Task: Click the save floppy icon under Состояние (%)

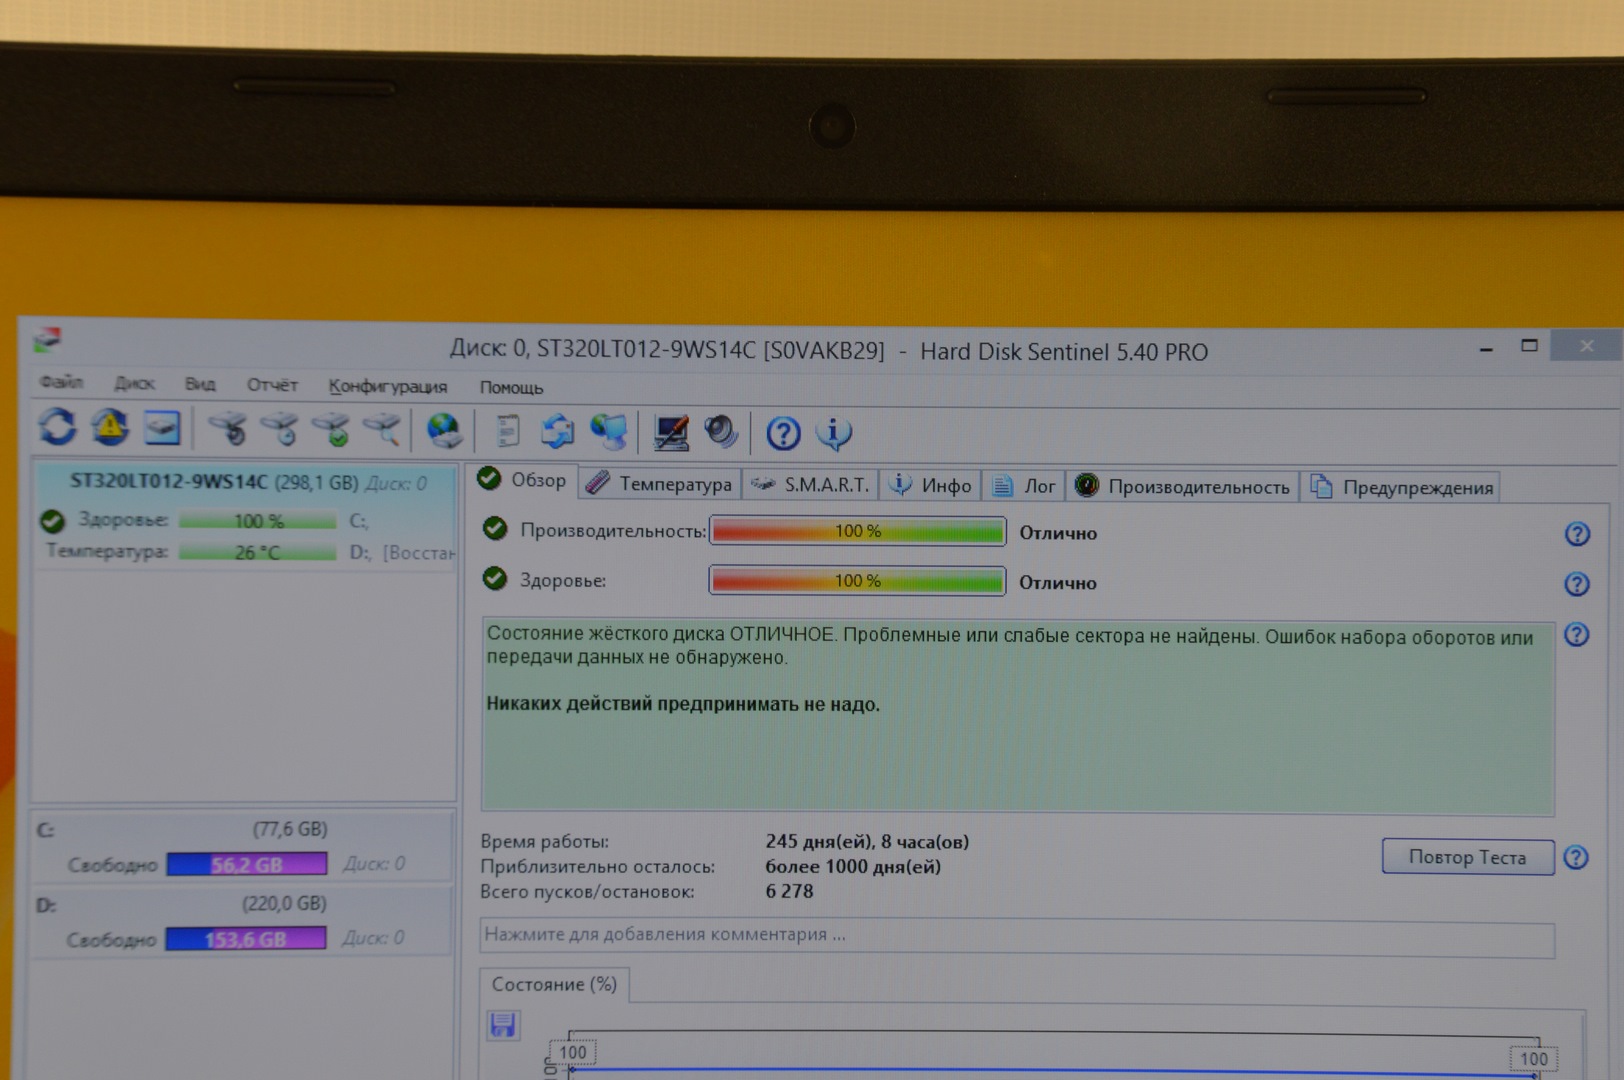Action: [x=503, y=1025]
